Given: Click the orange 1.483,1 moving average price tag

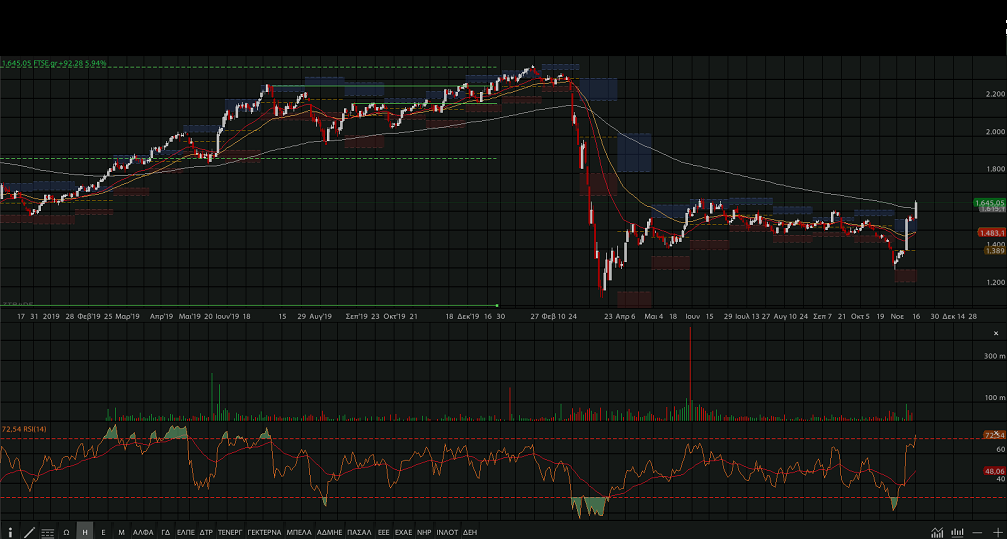Looking at the screenshot, I should click(989, 232).
